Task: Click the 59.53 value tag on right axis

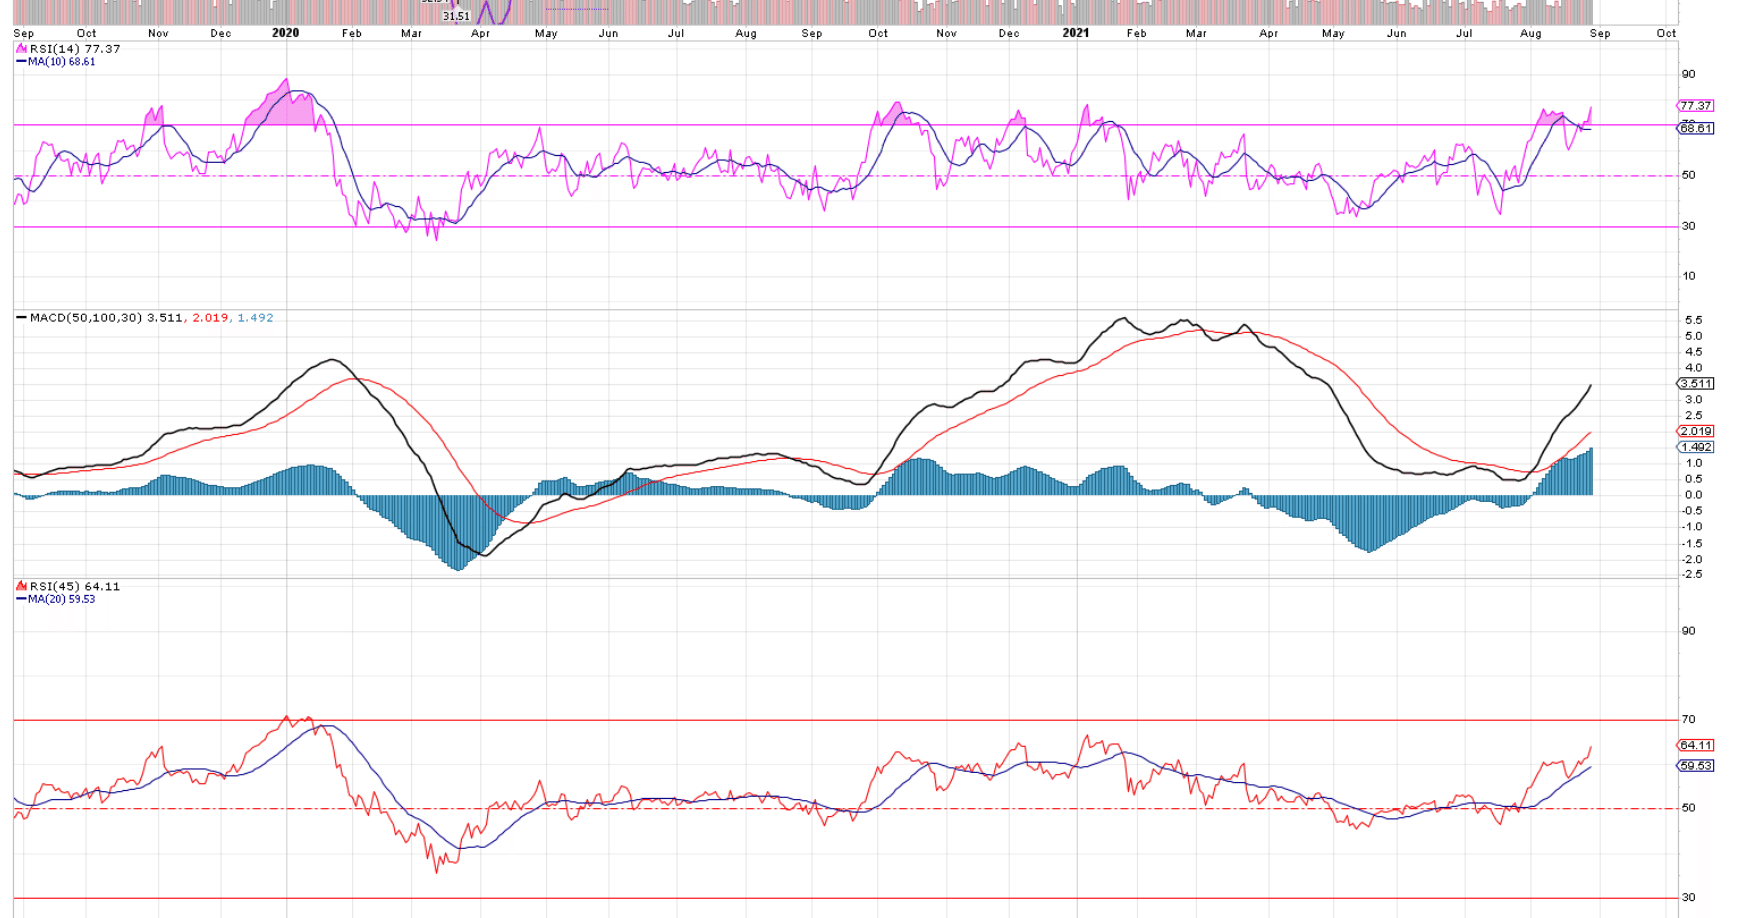Action: (1695, 766)
